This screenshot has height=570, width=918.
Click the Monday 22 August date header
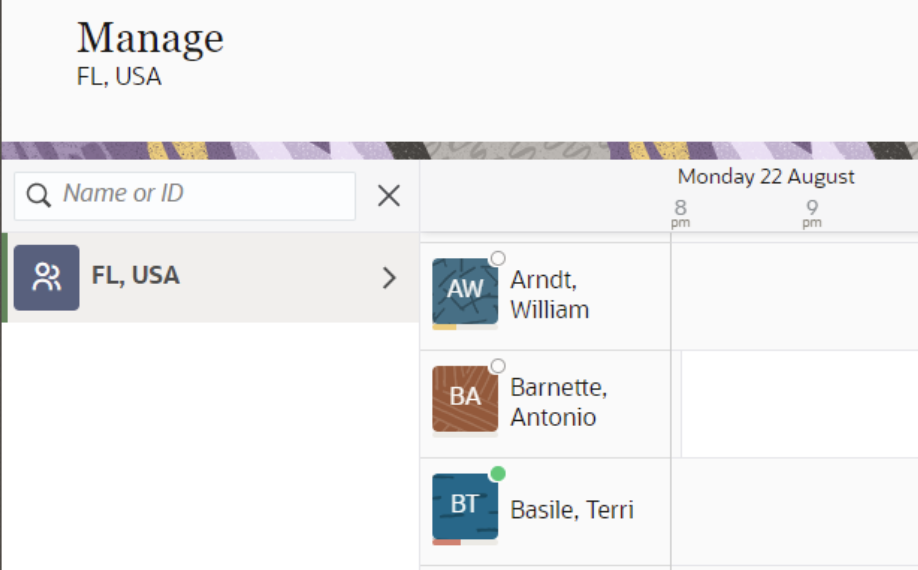[x=766, y=177]
